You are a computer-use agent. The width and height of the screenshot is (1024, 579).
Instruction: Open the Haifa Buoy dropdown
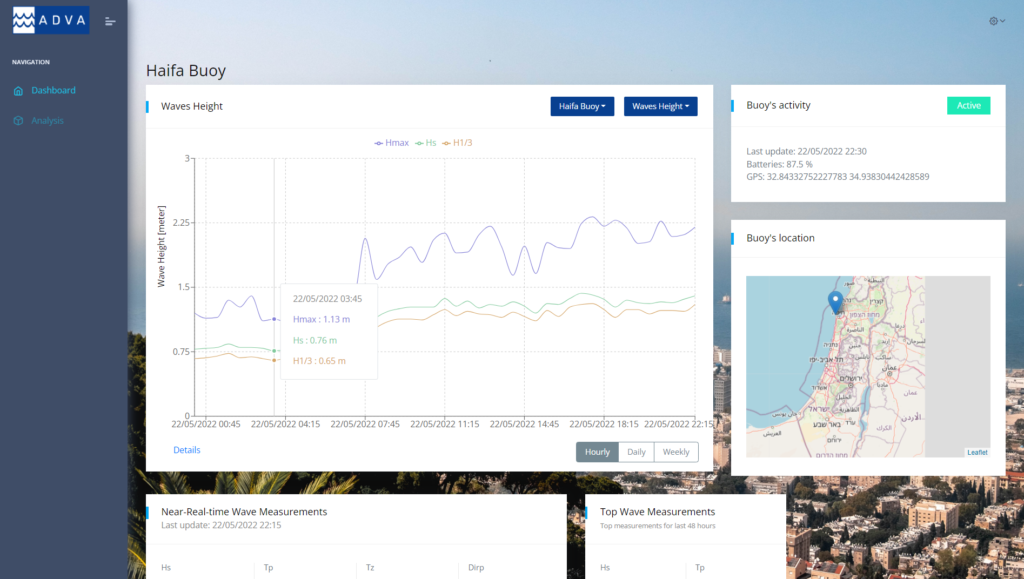point(582,106)
